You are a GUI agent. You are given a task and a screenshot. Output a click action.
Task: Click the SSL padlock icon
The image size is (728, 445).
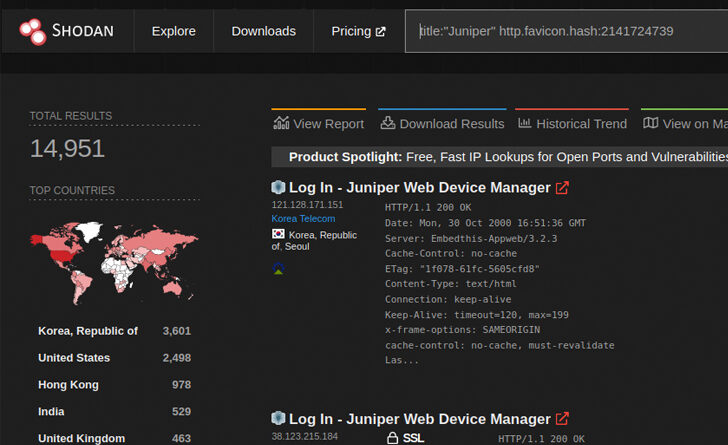[x=392, y=438]
